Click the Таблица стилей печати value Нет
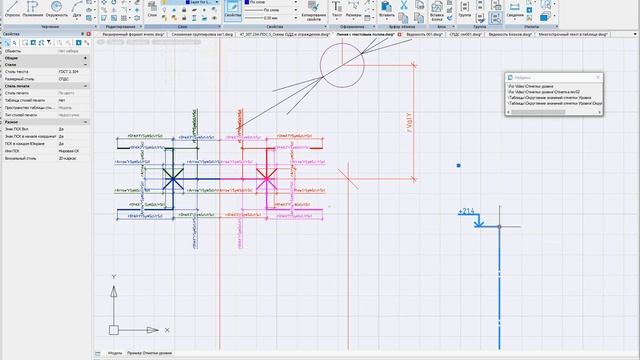 tap(62, 100)
